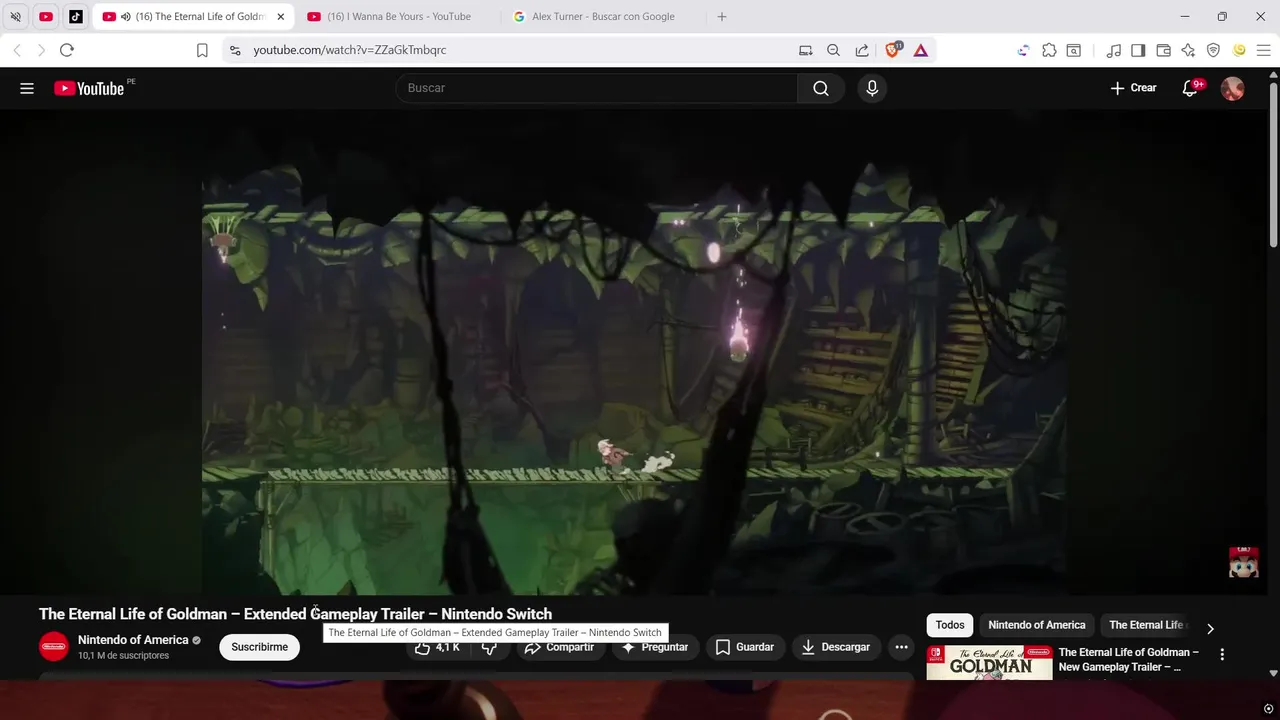
Task: Open Goldman New Gameplay Trailer thumbnail
Action: tap(989, 663)
